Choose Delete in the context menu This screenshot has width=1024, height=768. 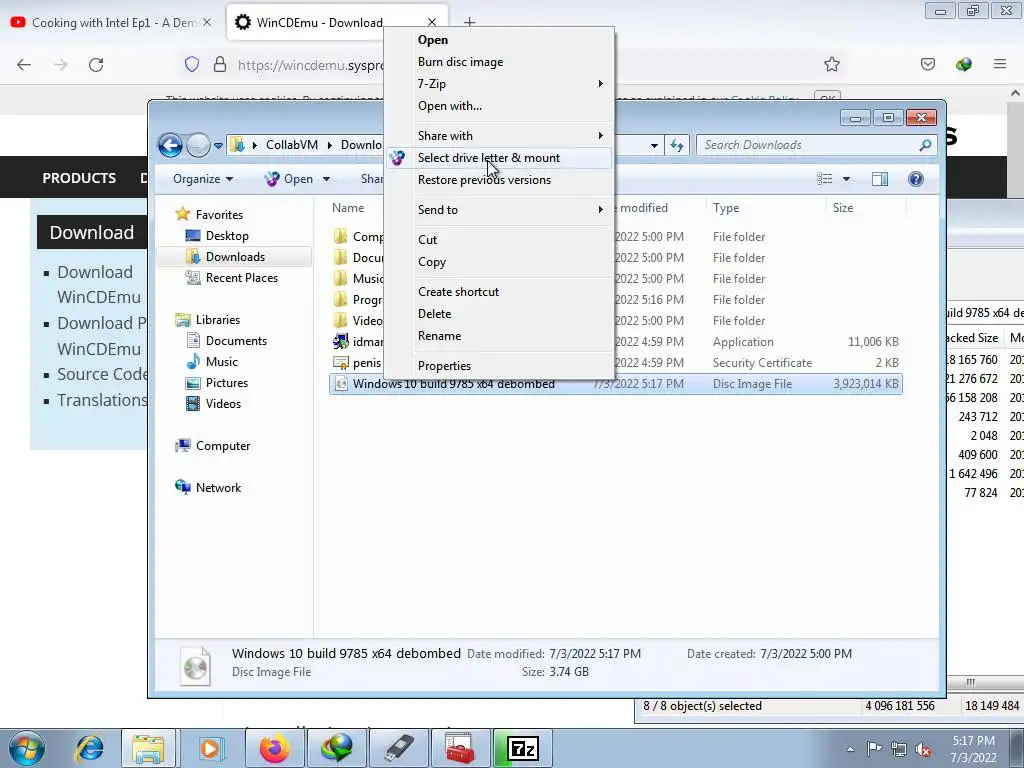click(x=499, y=313)
